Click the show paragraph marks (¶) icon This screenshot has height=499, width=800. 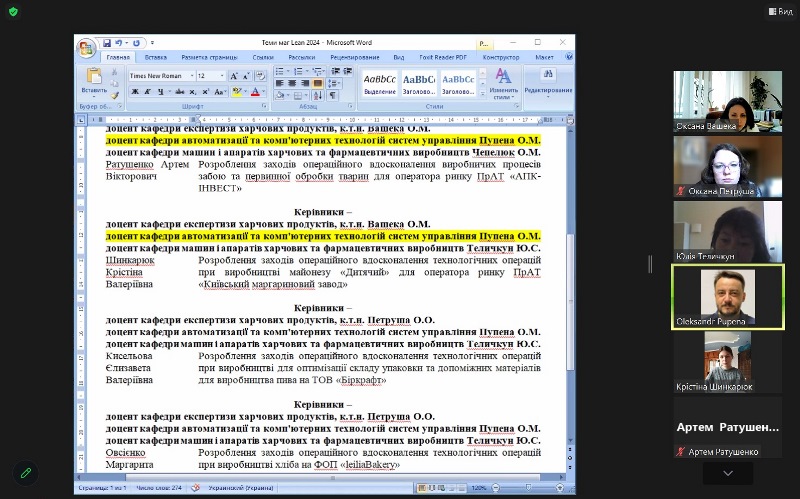tap(333, 94)
